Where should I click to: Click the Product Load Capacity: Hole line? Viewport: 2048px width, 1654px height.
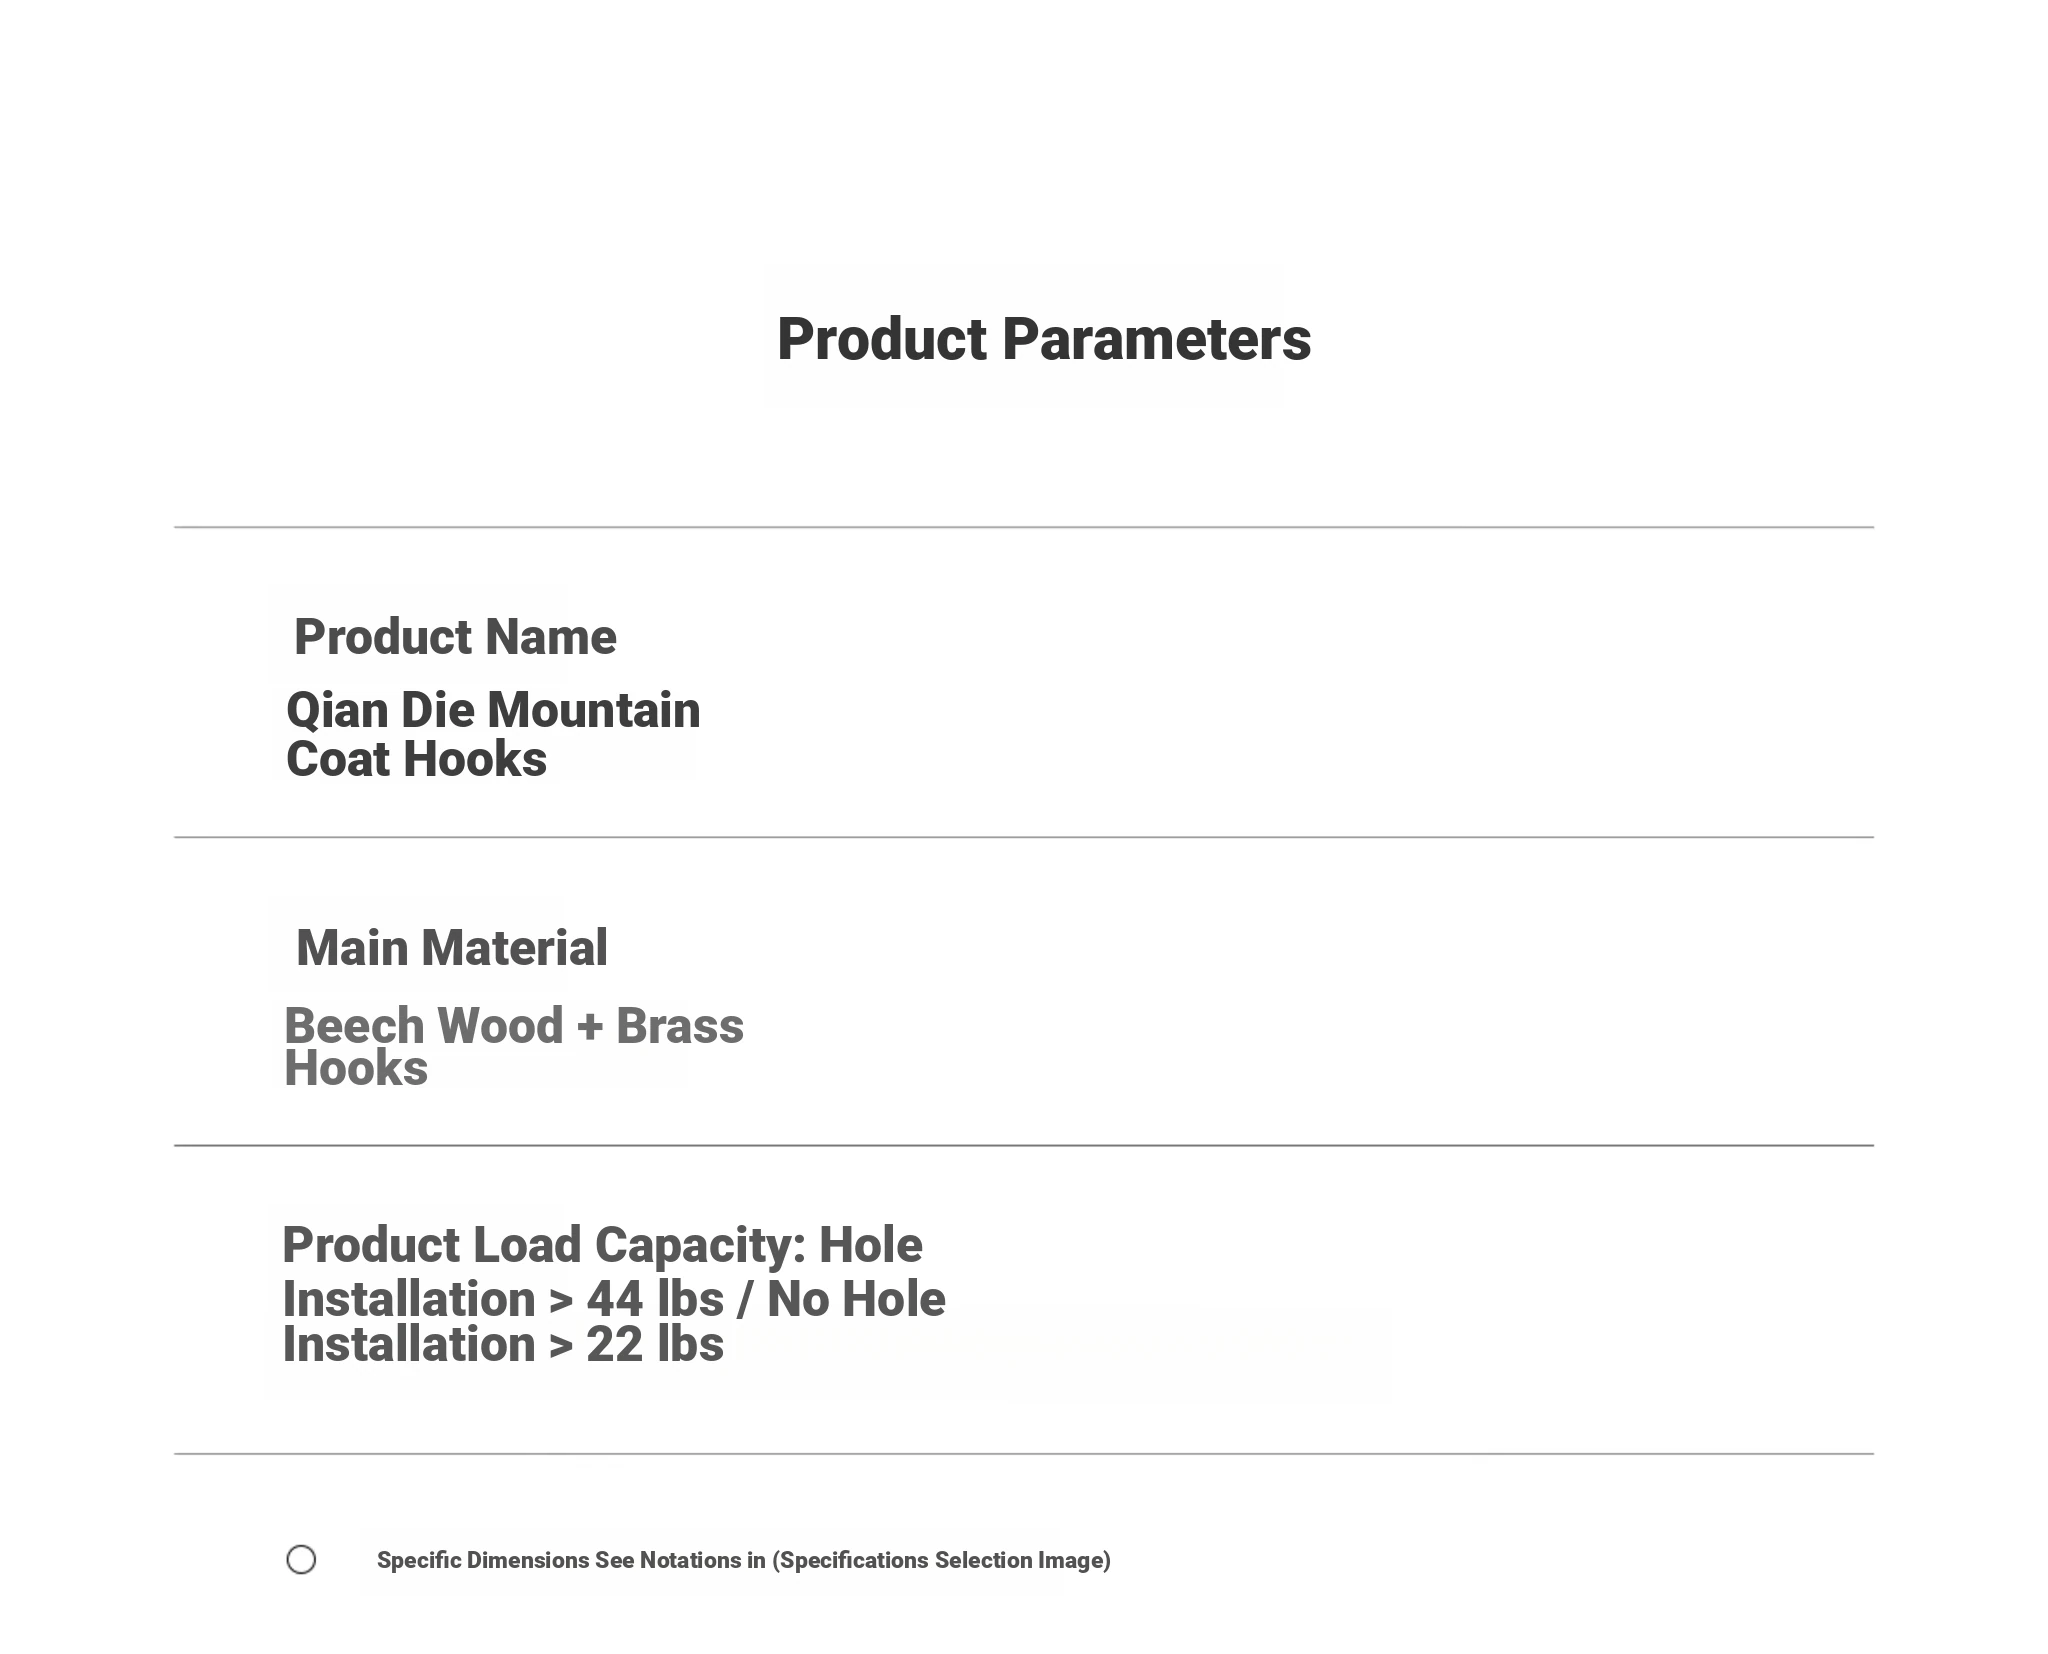[602, 1246]
